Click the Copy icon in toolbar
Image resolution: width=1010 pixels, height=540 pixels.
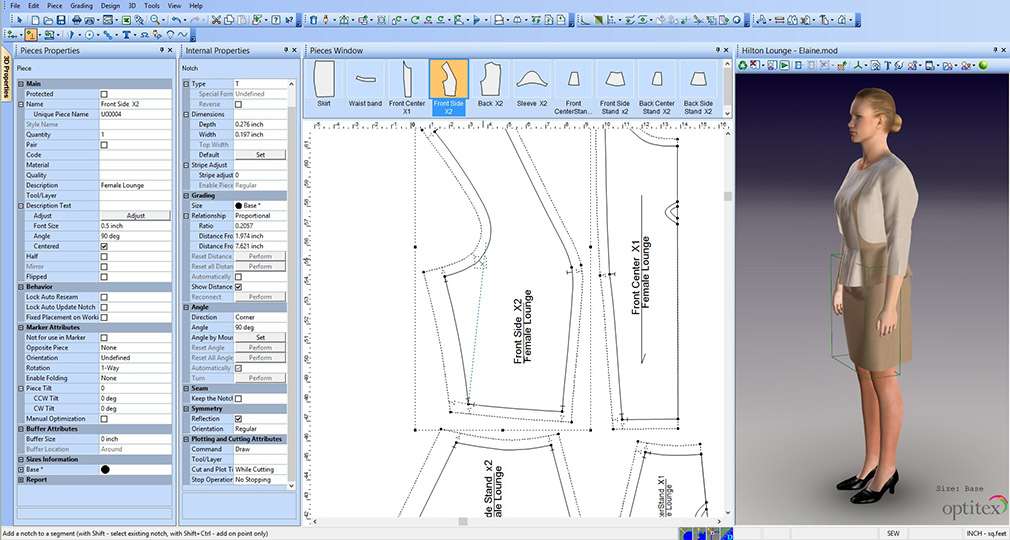229,20
